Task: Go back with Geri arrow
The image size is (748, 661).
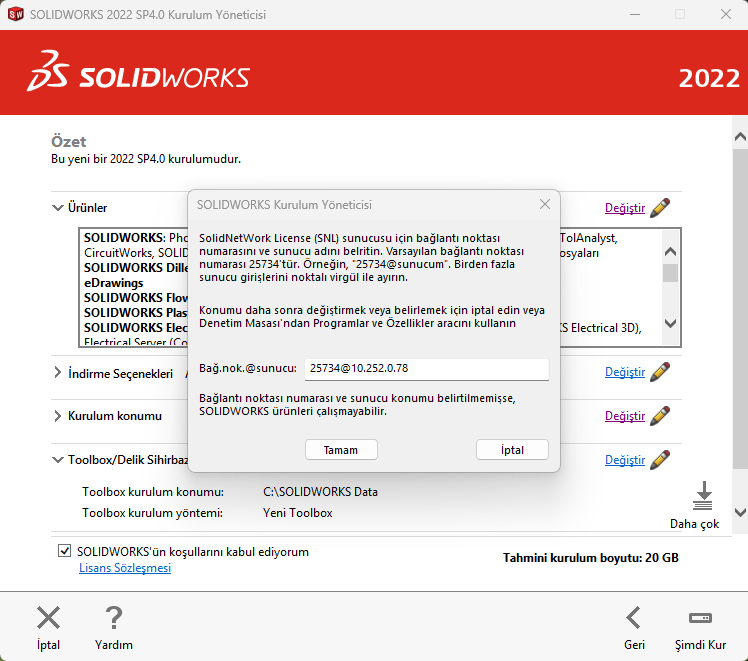Action: pyautogui.click(x=634, y=618)
